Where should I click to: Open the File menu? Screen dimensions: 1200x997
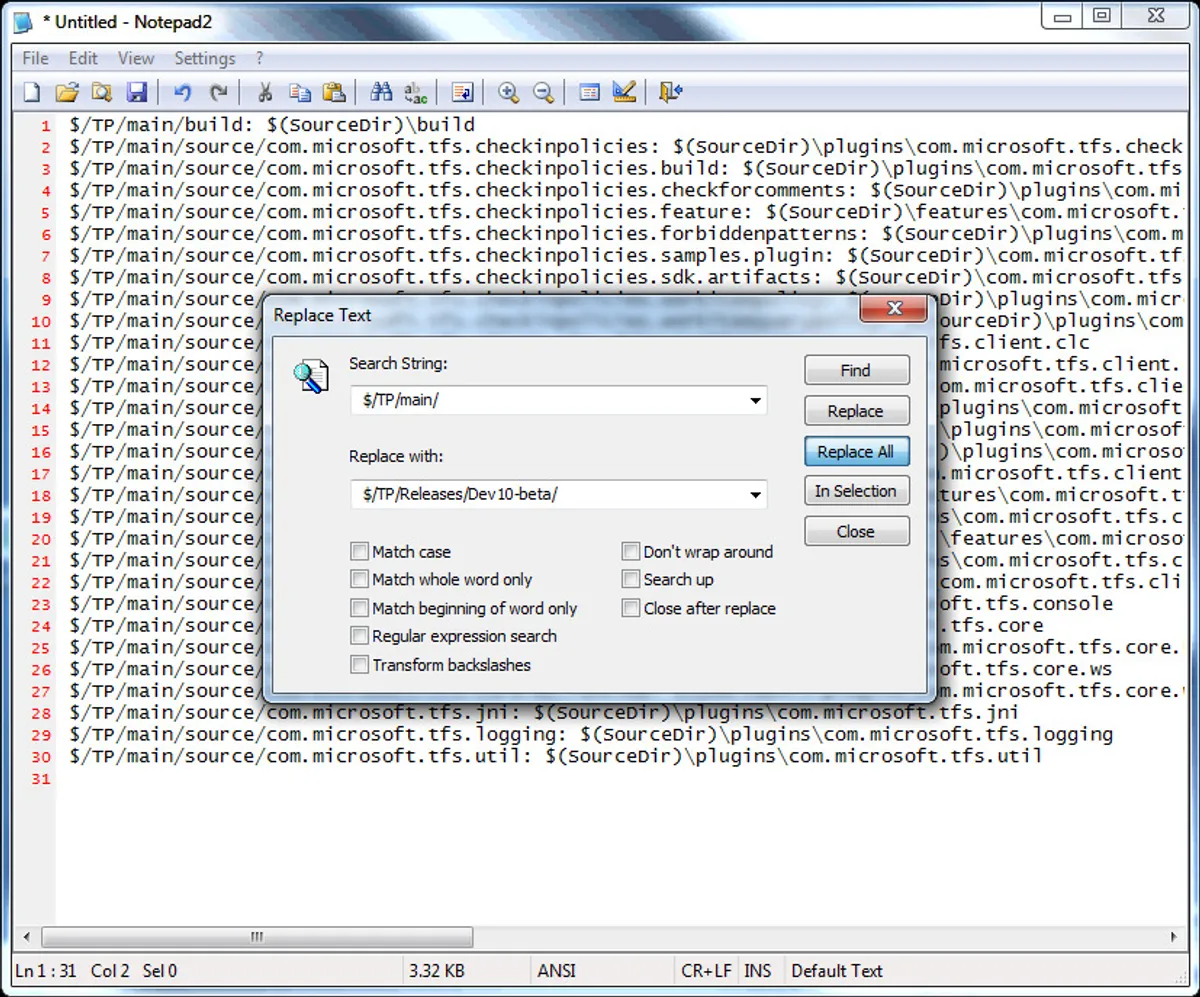(x=35, y=58)
